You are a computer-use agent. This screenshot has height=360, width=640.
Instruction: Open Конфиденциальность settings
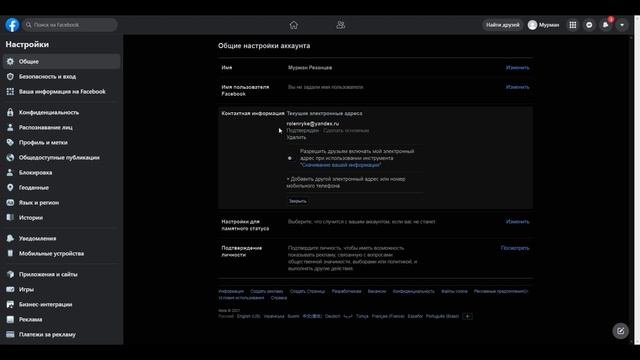(62, 112)
